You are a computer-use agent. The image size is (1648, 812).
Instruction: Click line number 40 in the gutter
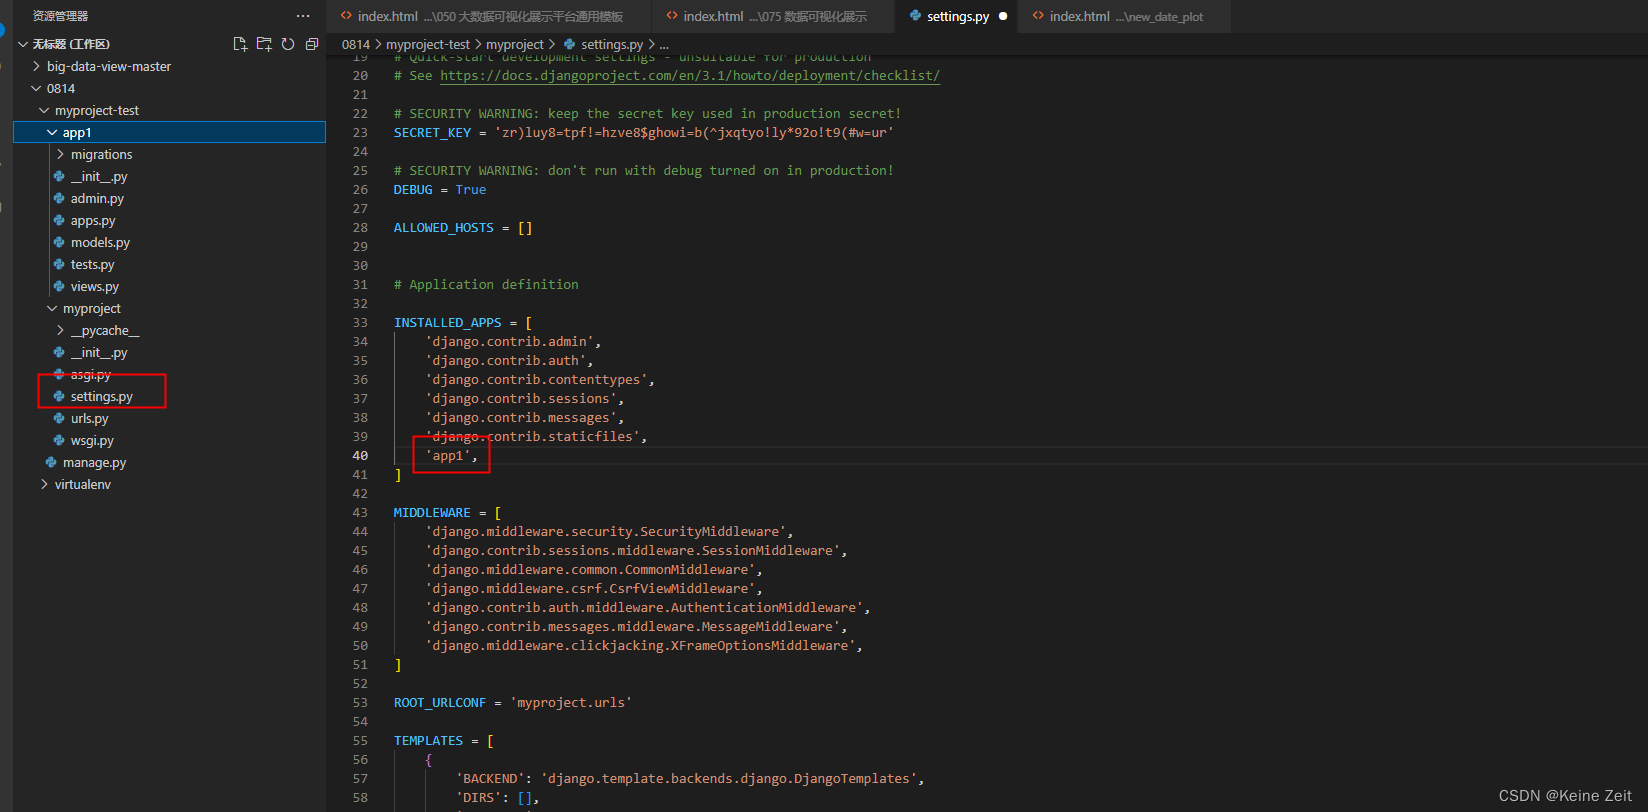(x=360, y=455)
